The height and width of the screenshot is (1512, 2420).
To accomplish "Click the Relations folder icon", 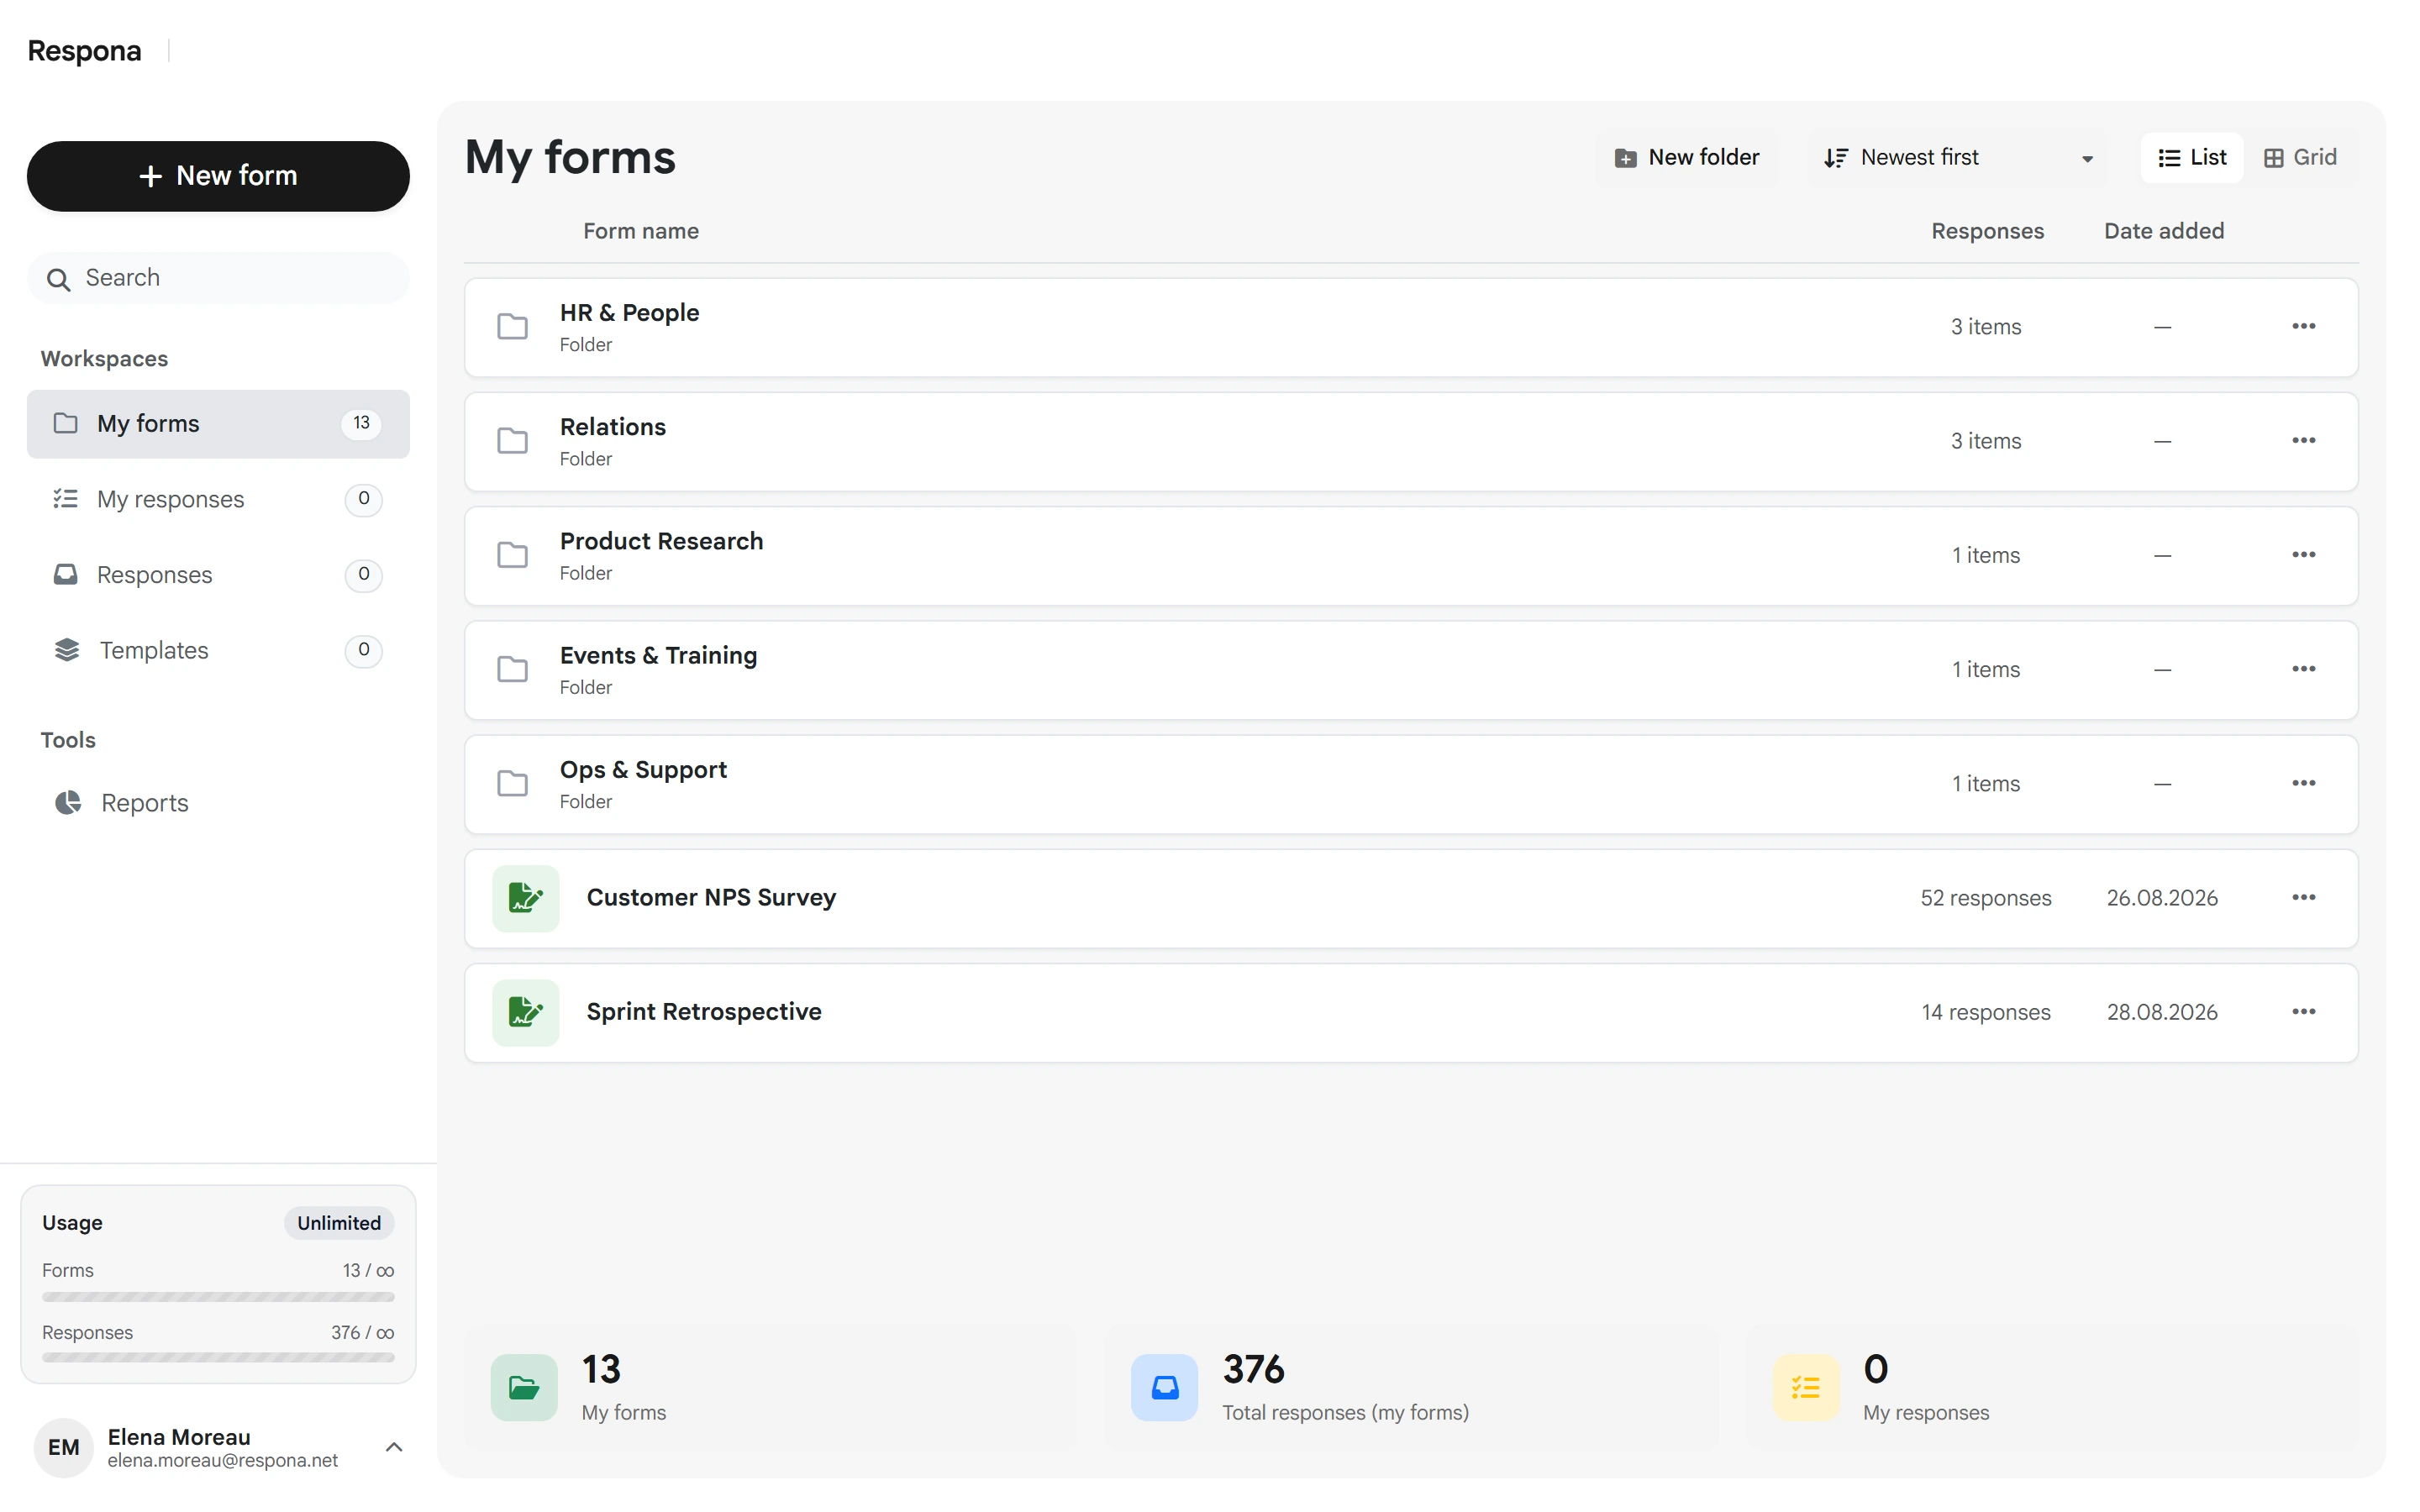I will (512, 441).
